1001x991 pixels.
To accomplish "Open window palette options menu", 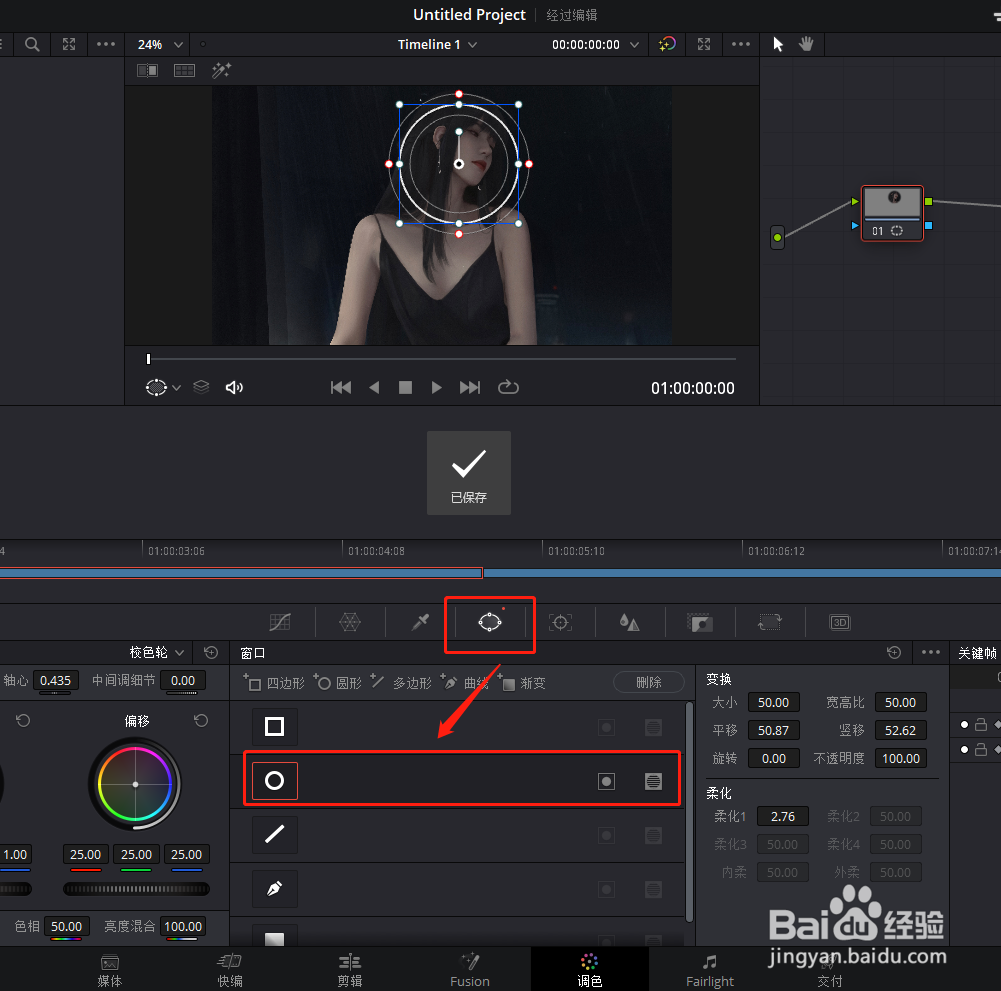I will coord(931,653).
